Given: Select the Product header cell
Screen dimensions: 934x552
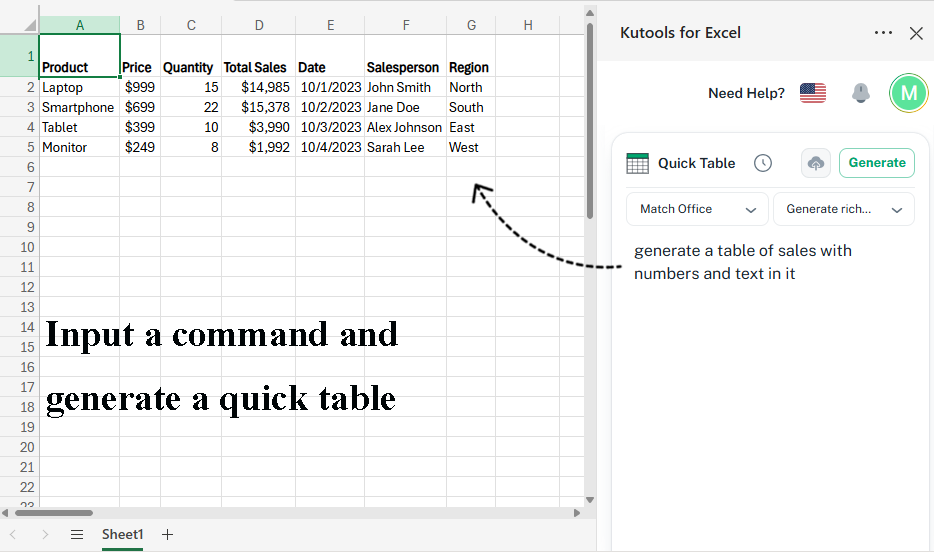Looking at the screenshot, I should (79, 56).
